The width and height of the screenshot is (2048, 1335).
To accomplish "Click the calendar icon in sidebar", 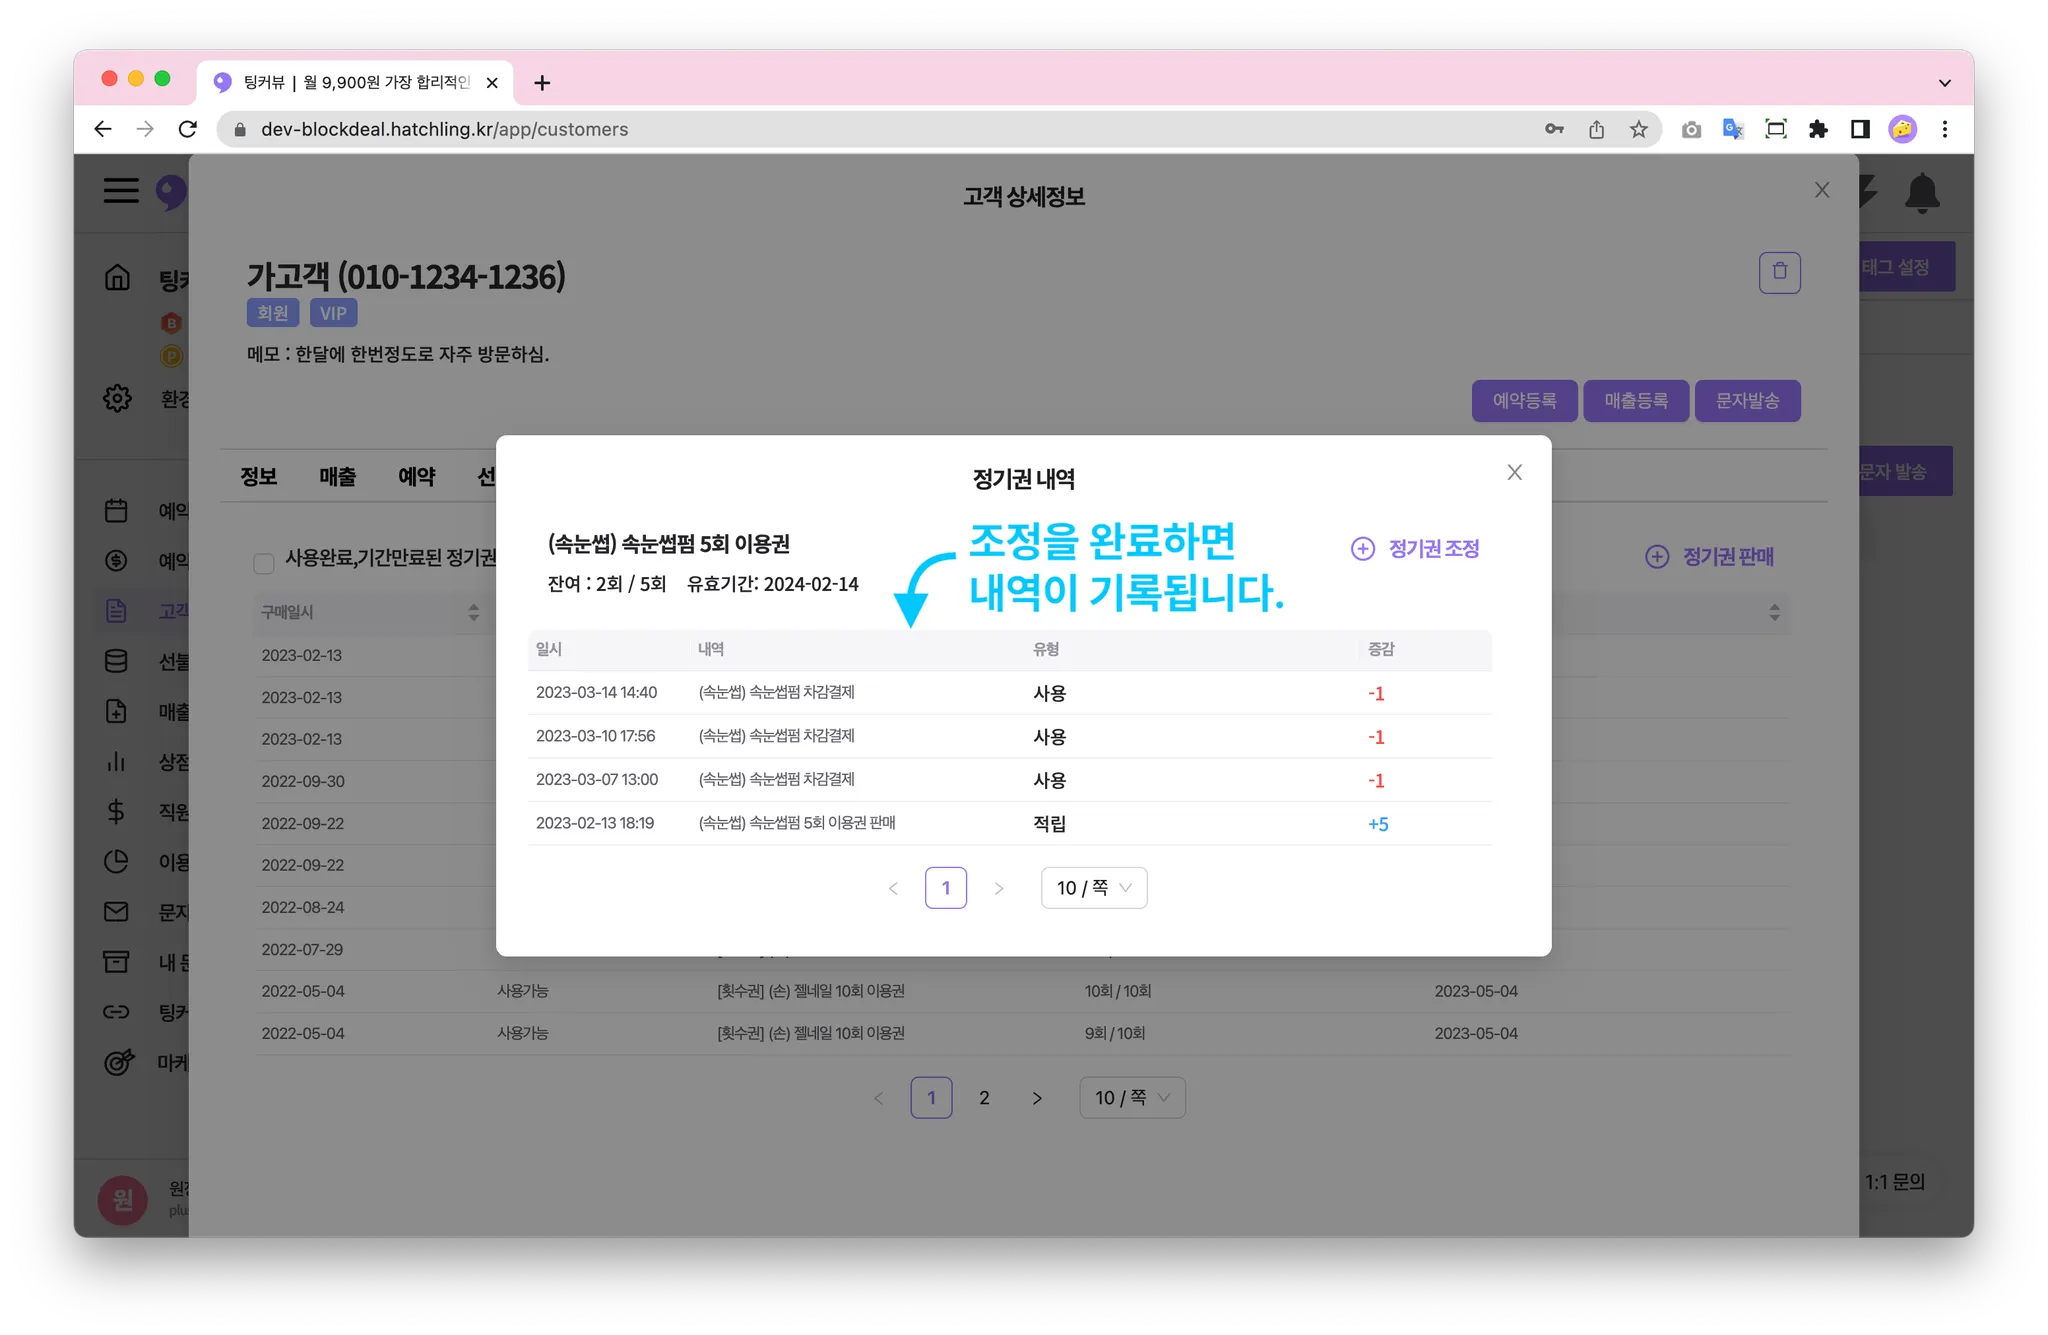I will pyautogui.click(x=116, y=510).
